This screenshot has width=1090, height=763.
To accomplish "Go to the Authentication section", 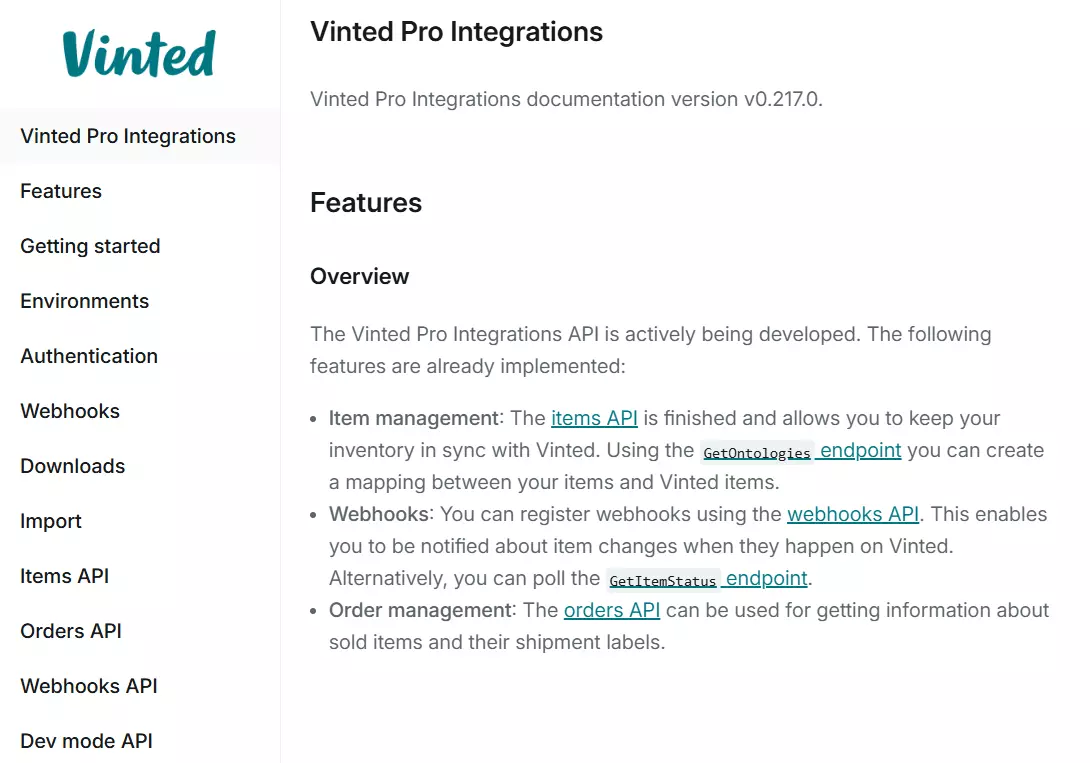I will pos(88,356).
